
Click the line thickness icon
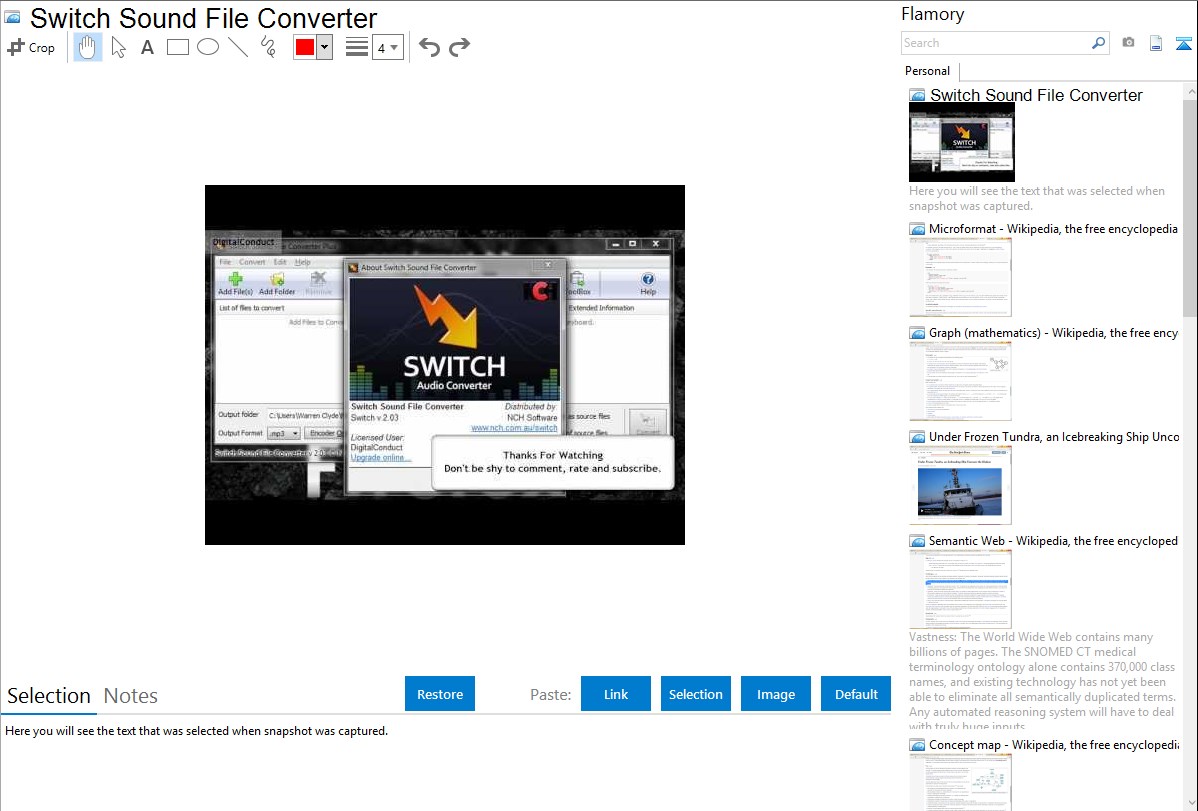coord(357,47)
